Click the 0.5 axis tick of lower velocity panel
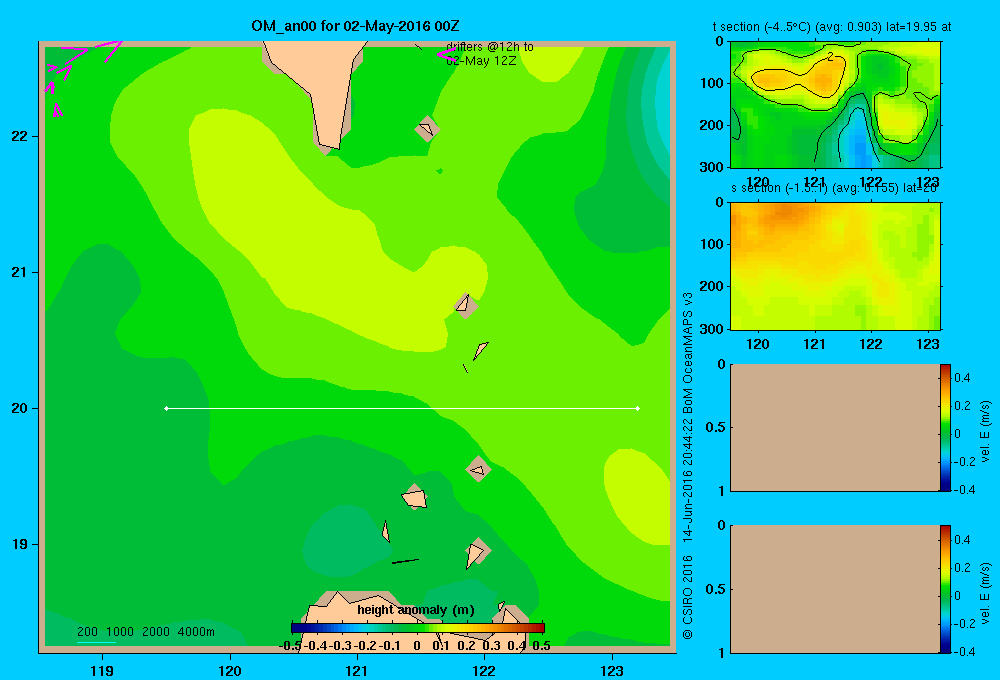The height and width of the screenshot is (680, 1000). tap(716, 588)
